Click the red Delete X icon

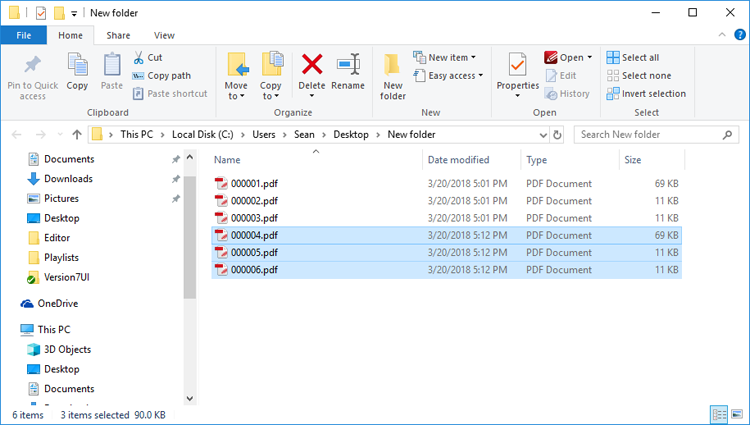(312, 64)
